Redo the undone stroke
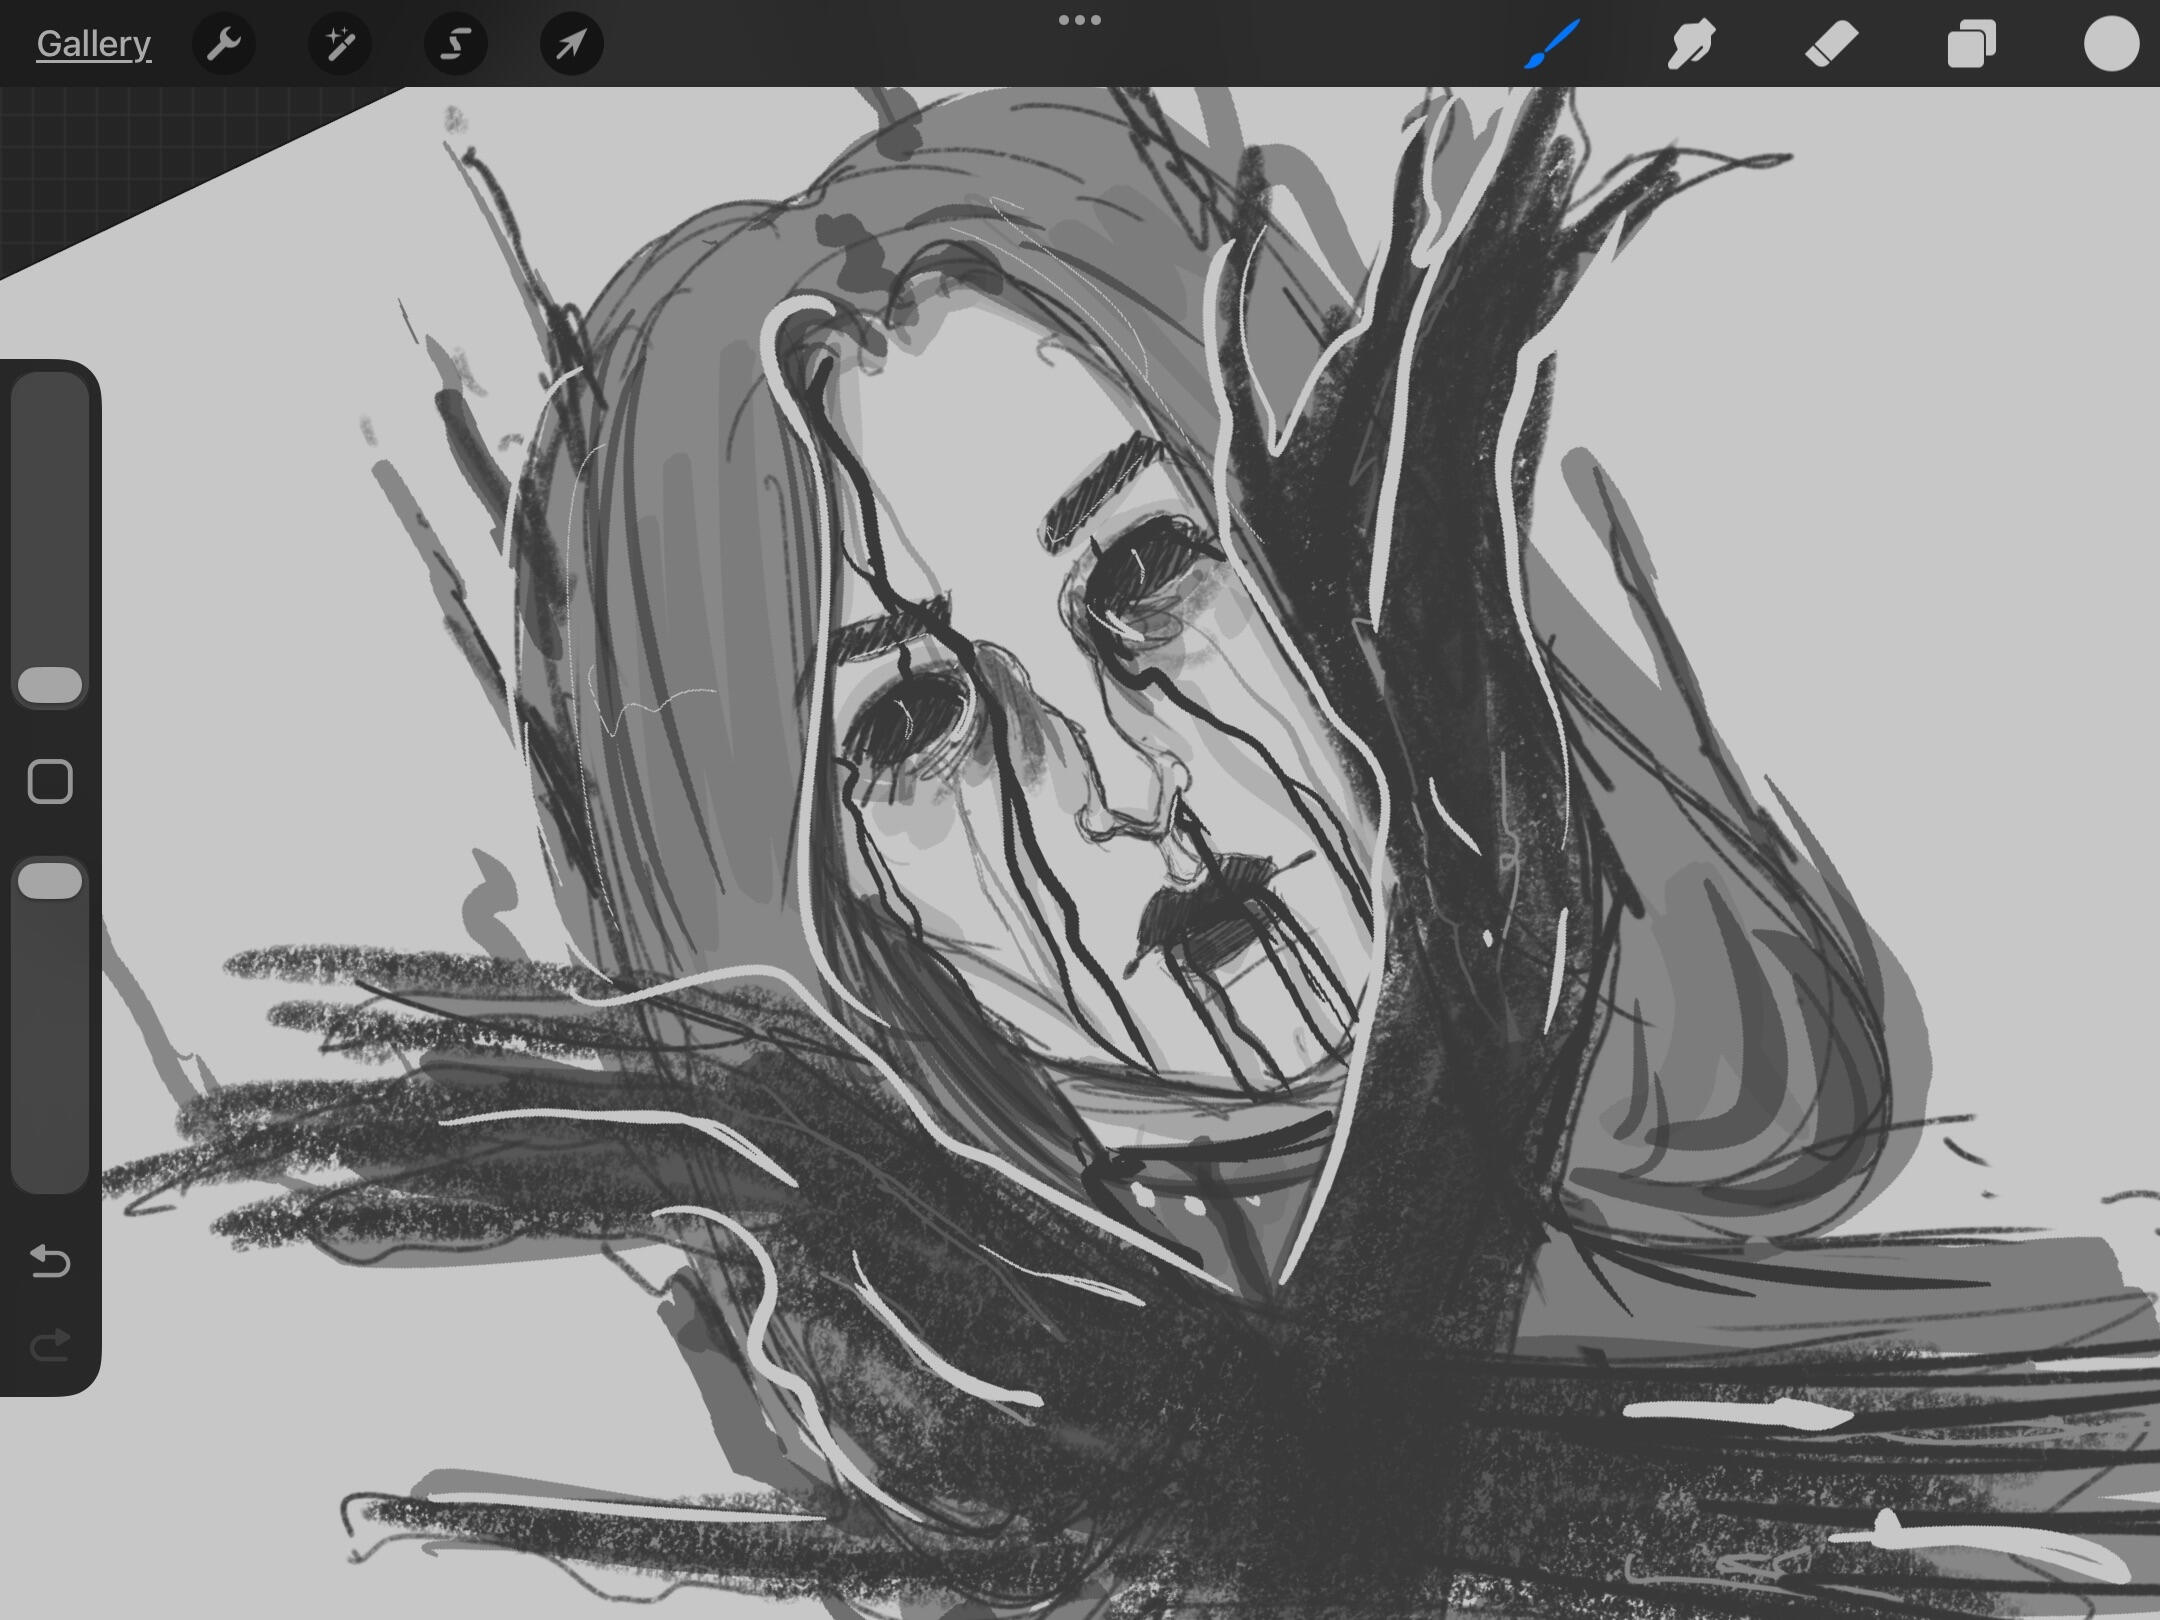 (50, 1345)
